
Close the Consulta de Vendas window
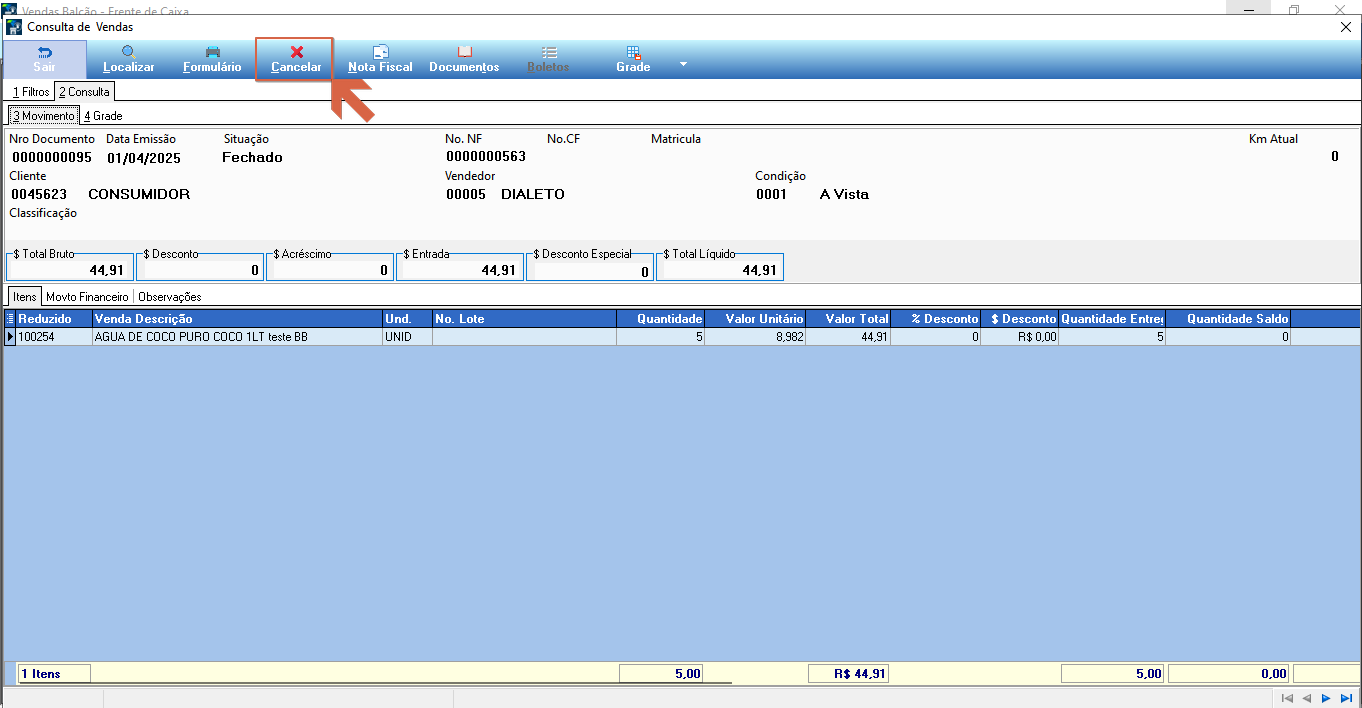[1345, 27]
